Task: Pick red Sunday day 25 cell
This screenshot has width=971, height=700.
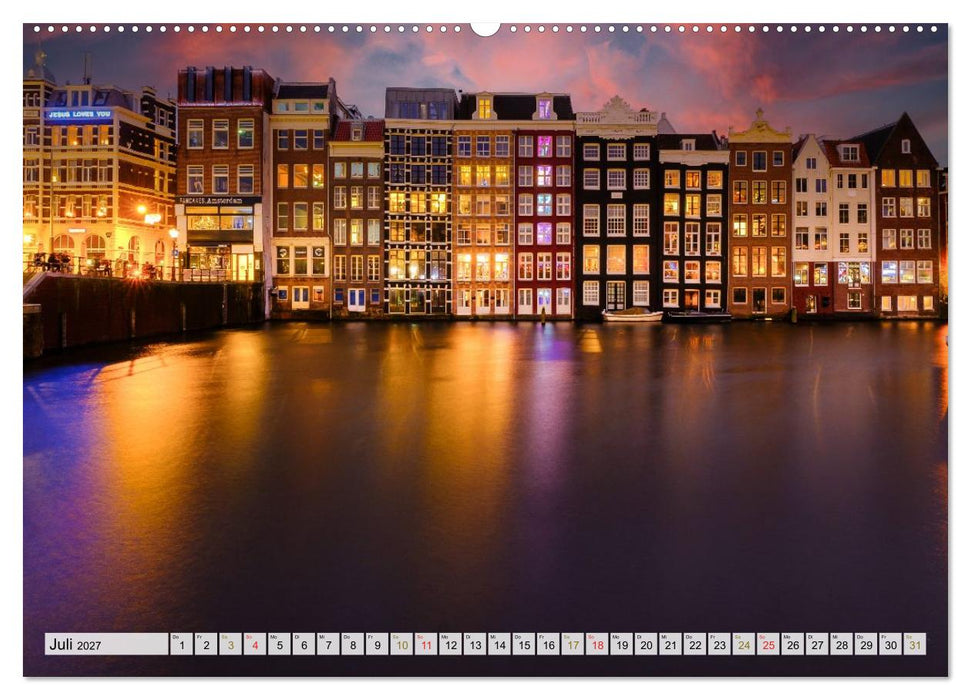Action: coord(769,644)
